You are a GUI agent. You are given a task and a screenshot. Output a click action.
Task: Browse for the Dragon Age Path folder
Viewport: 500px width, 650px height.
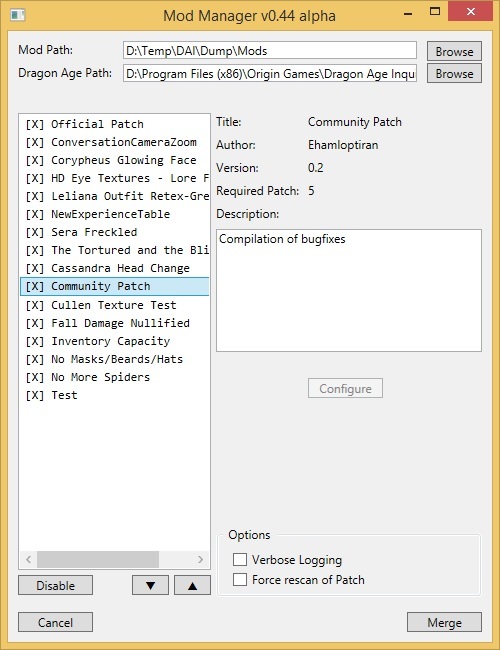(x=454, y=73)
